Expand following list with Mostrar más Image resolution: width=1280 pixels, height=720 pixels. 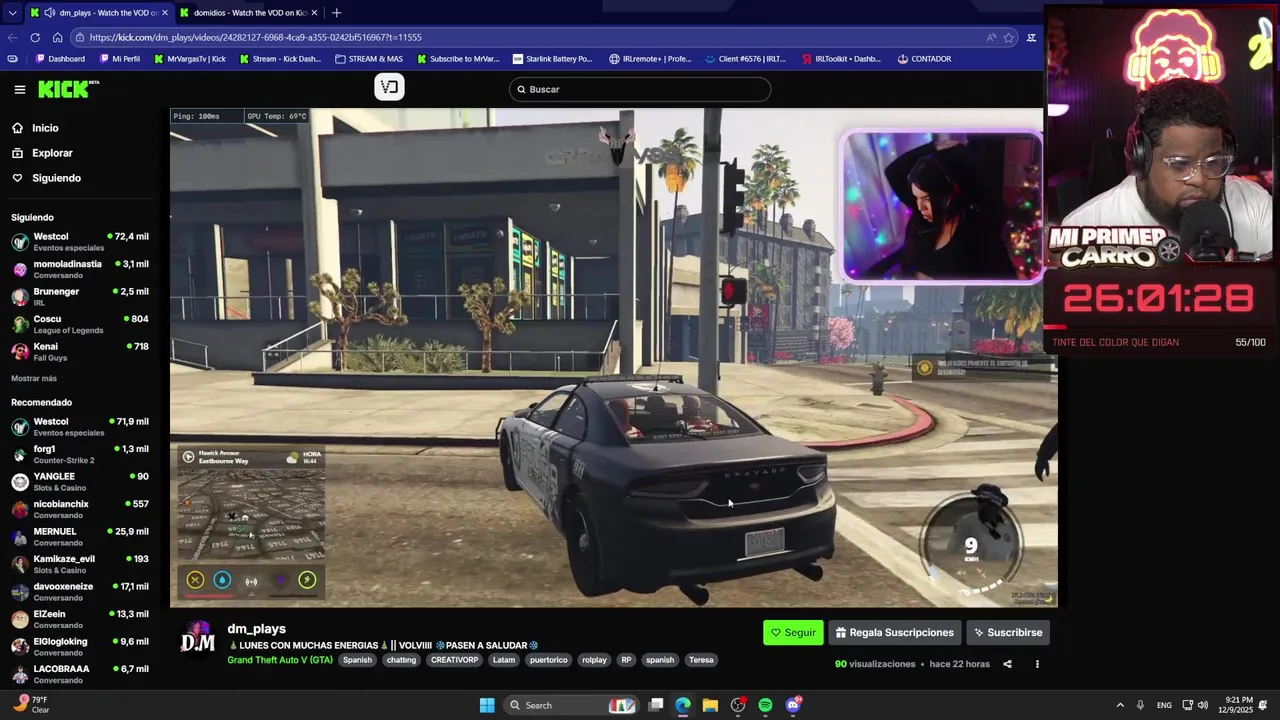tap(34, 378)
